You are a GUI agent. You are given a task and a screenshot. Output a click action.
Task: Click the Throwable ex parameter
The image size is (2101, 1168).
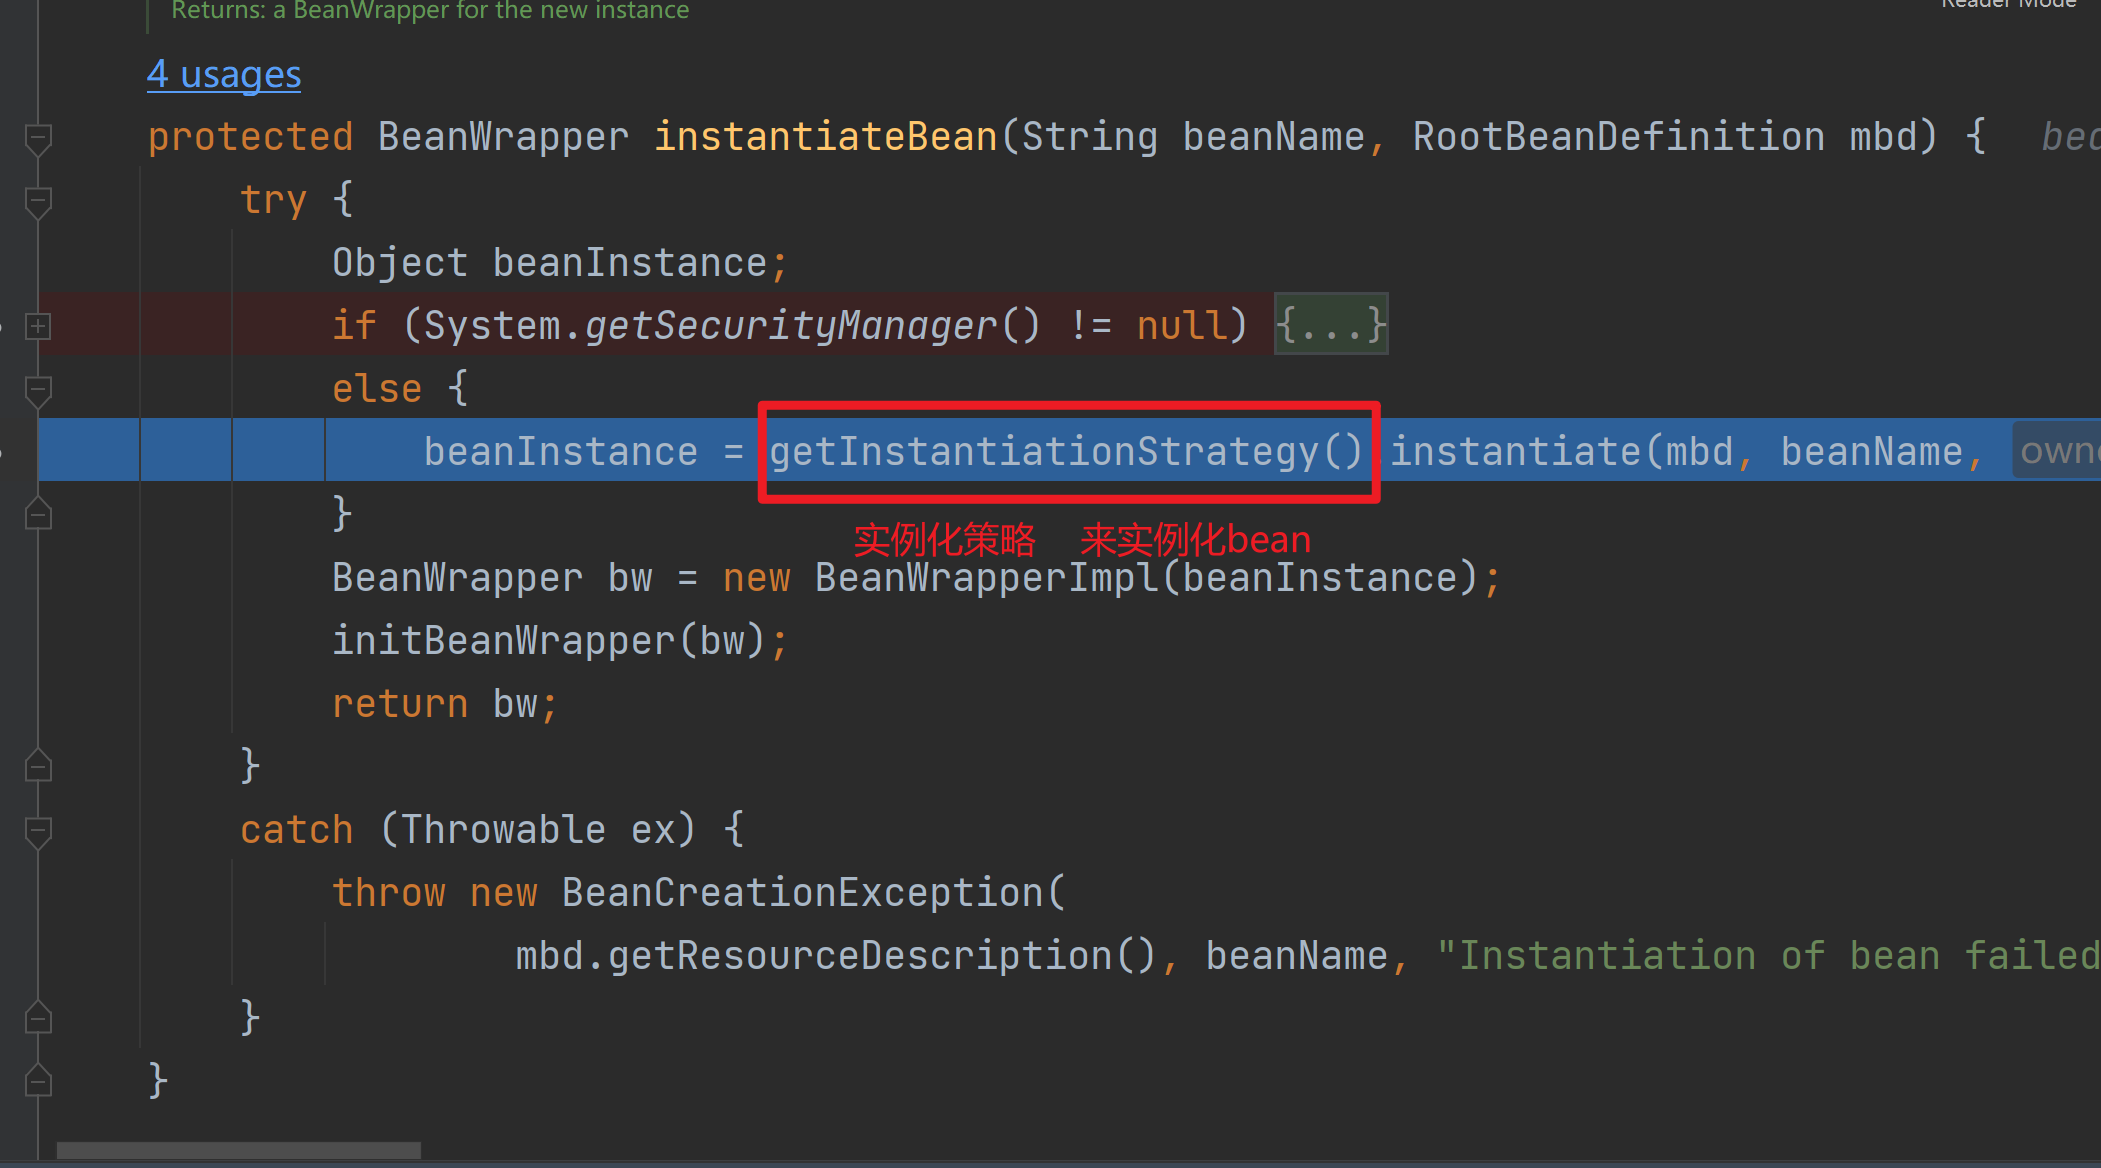538,830
